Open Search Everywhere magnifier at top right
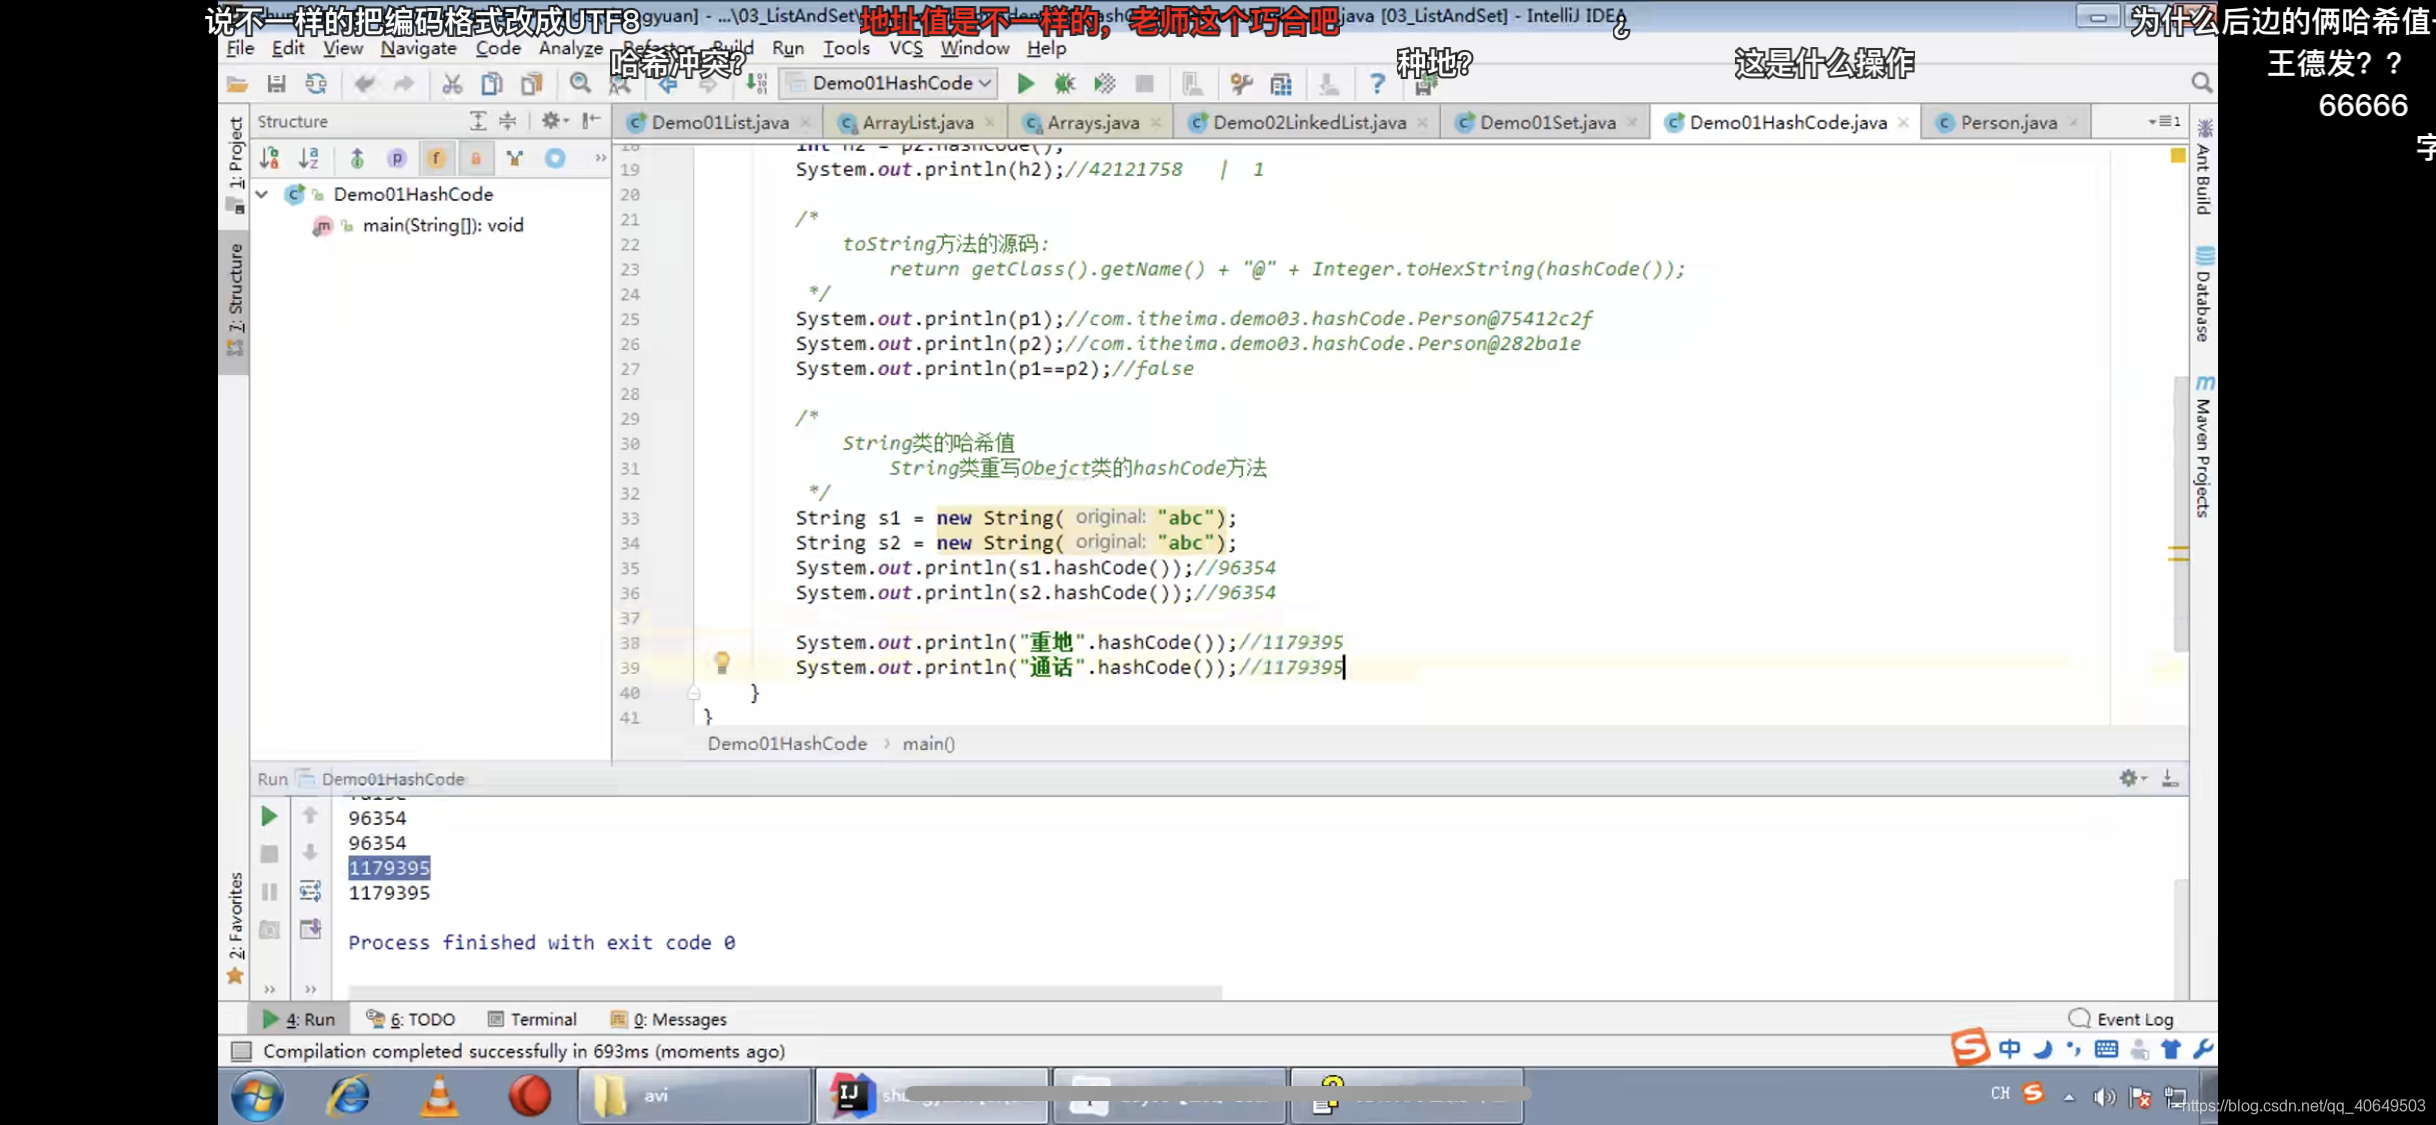The height and width of the screenshot is (1125, 2436). pos(2201,83)
